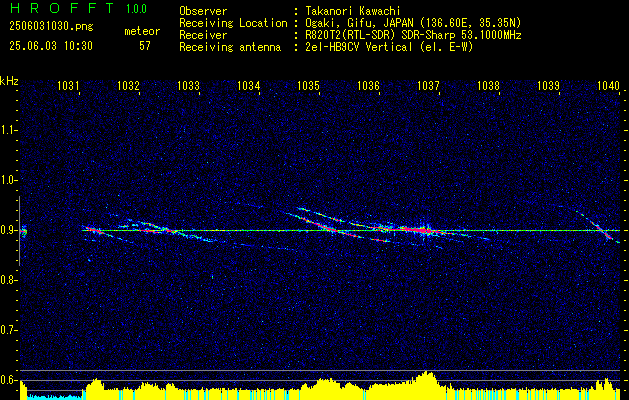Click time marker 1036
629x400 pixels.
coord(368,85)
